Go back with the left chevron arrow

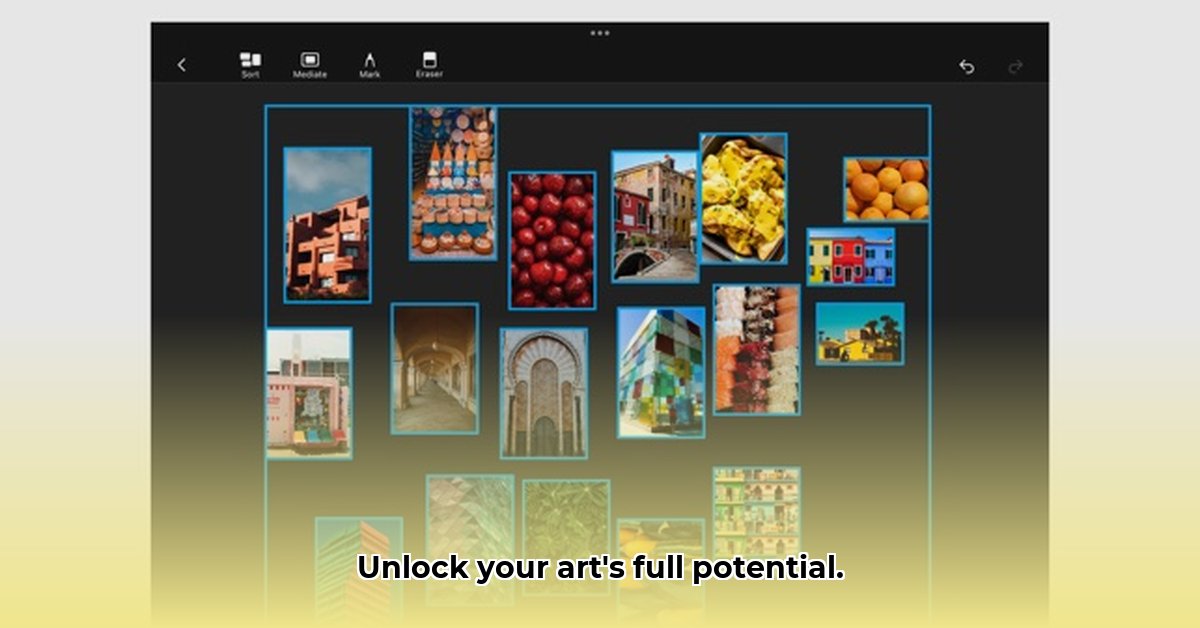(x=181, y=65)
